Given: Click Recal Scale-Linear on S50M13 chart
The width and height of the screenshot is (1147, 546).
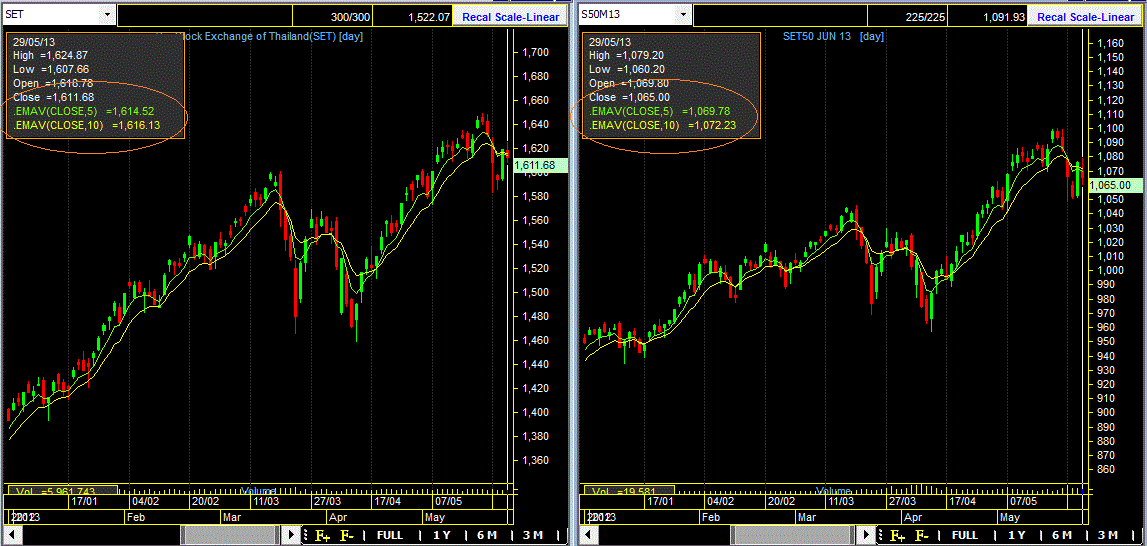Looking at the screenshot, I should click(x=1086, y=16).
